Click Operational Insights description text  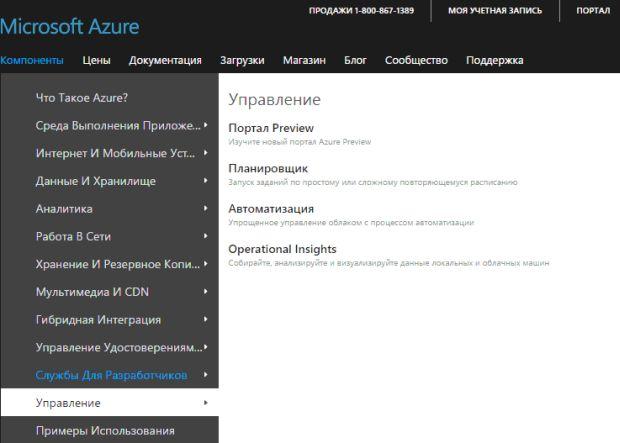click(x=388, y=263)
